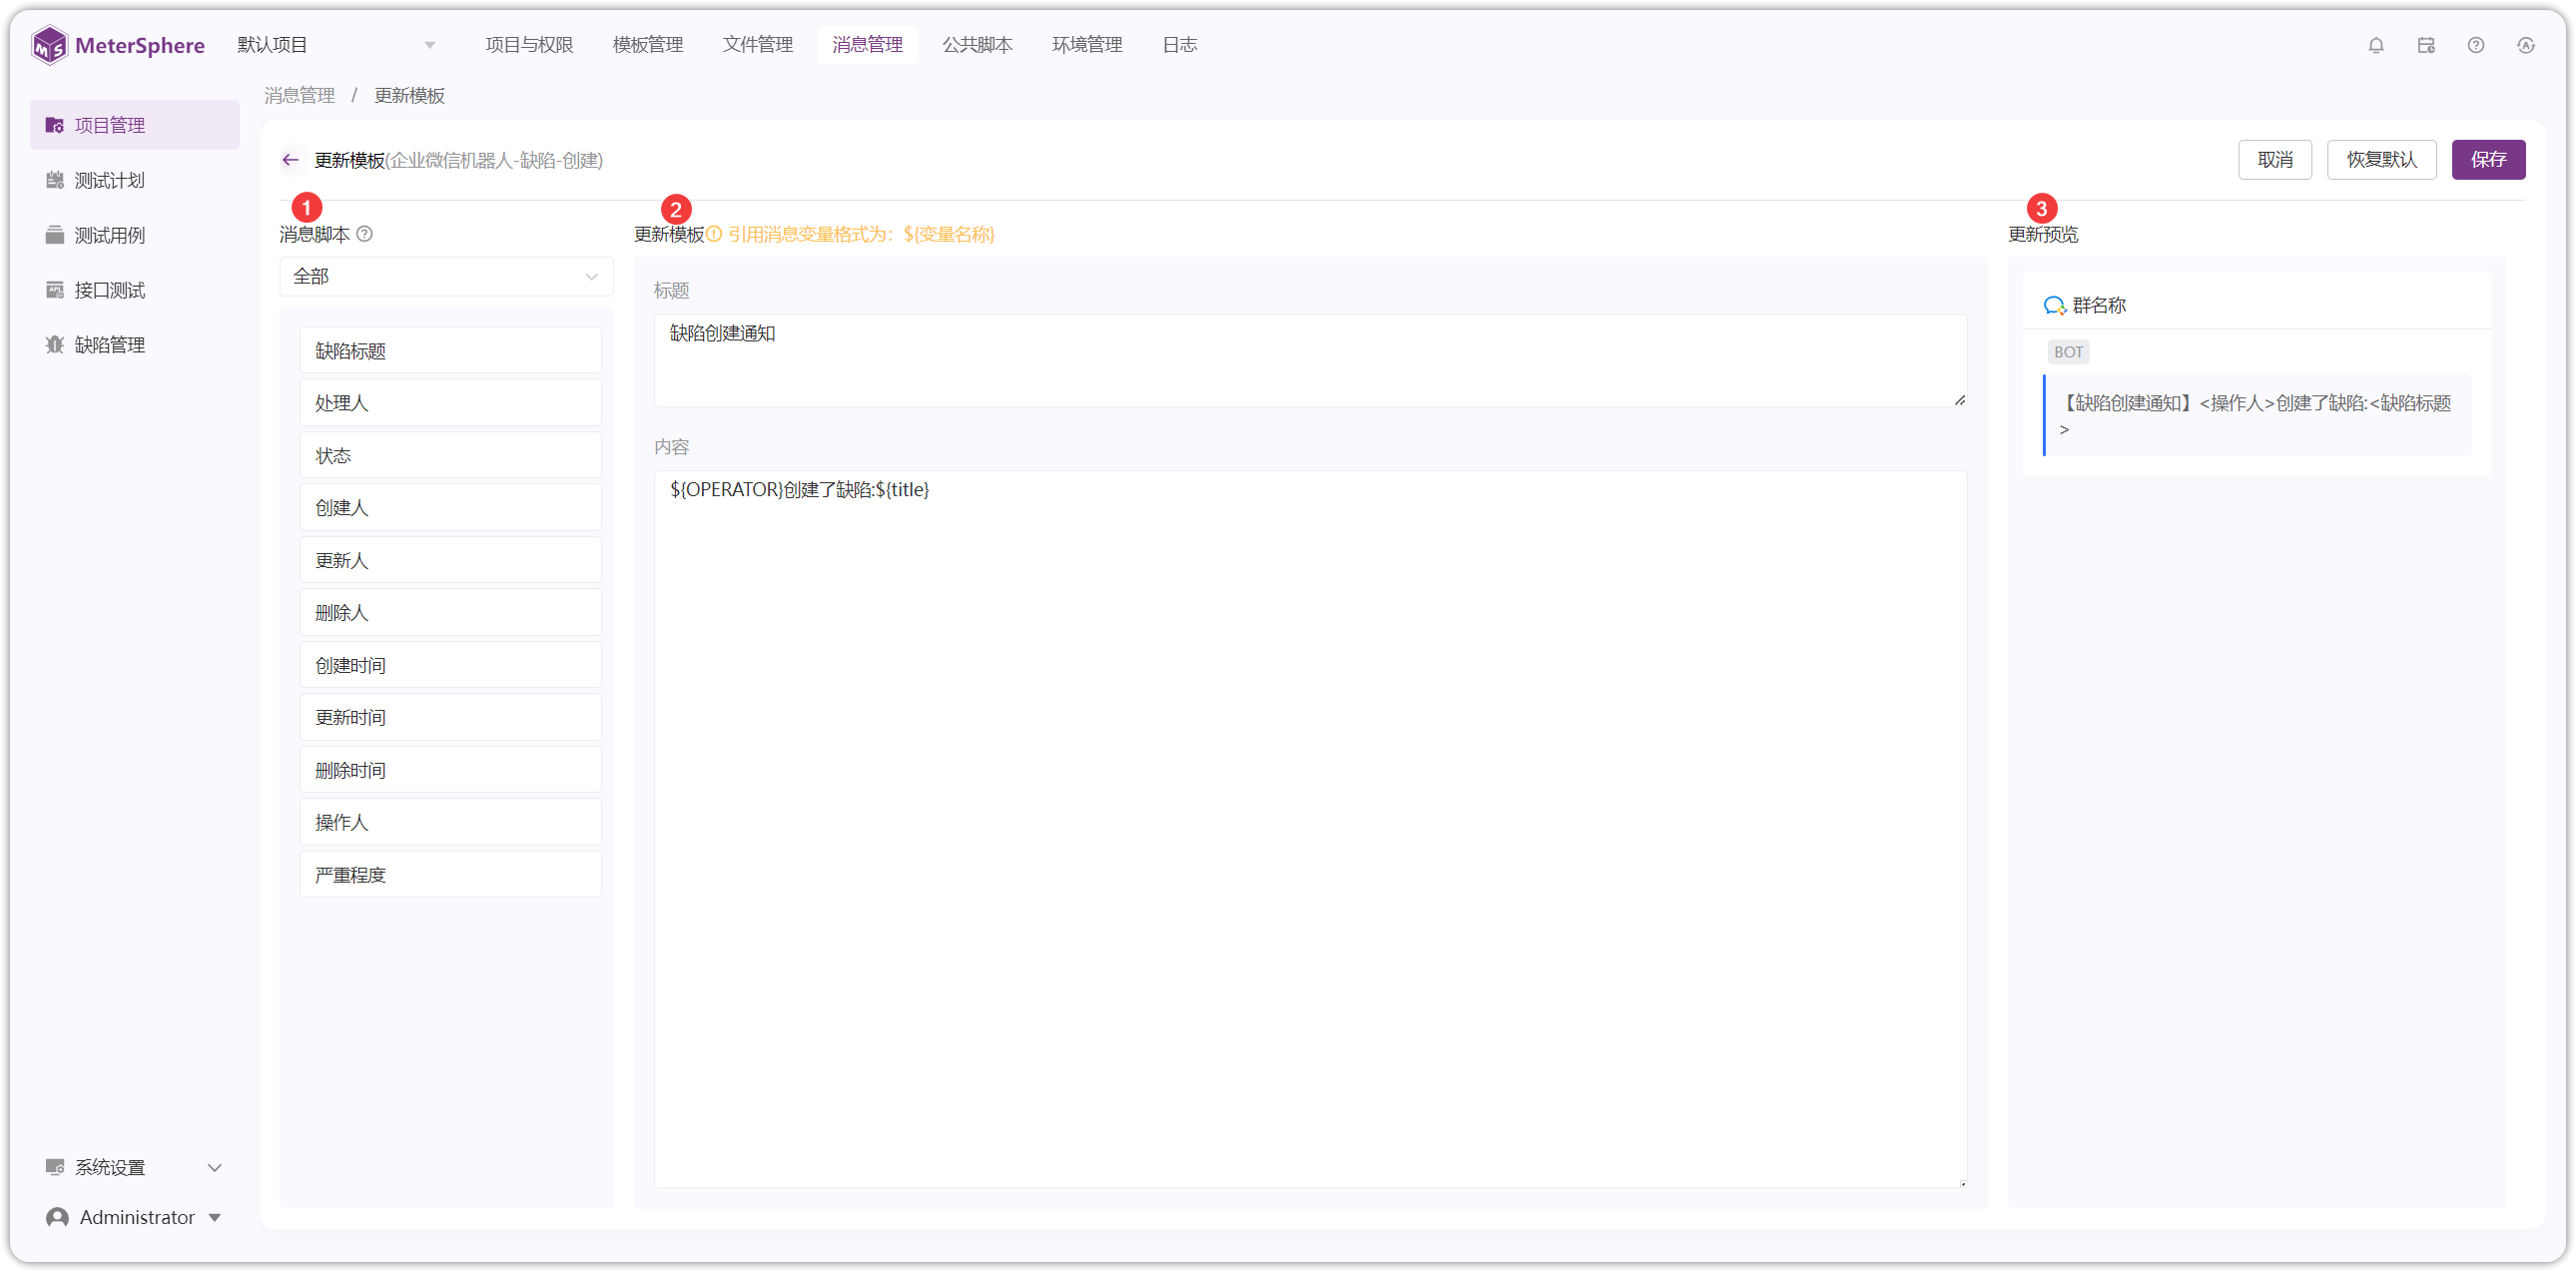
Task: Switch to the 文件管理 tab
Action: click(x=757, y=45)
